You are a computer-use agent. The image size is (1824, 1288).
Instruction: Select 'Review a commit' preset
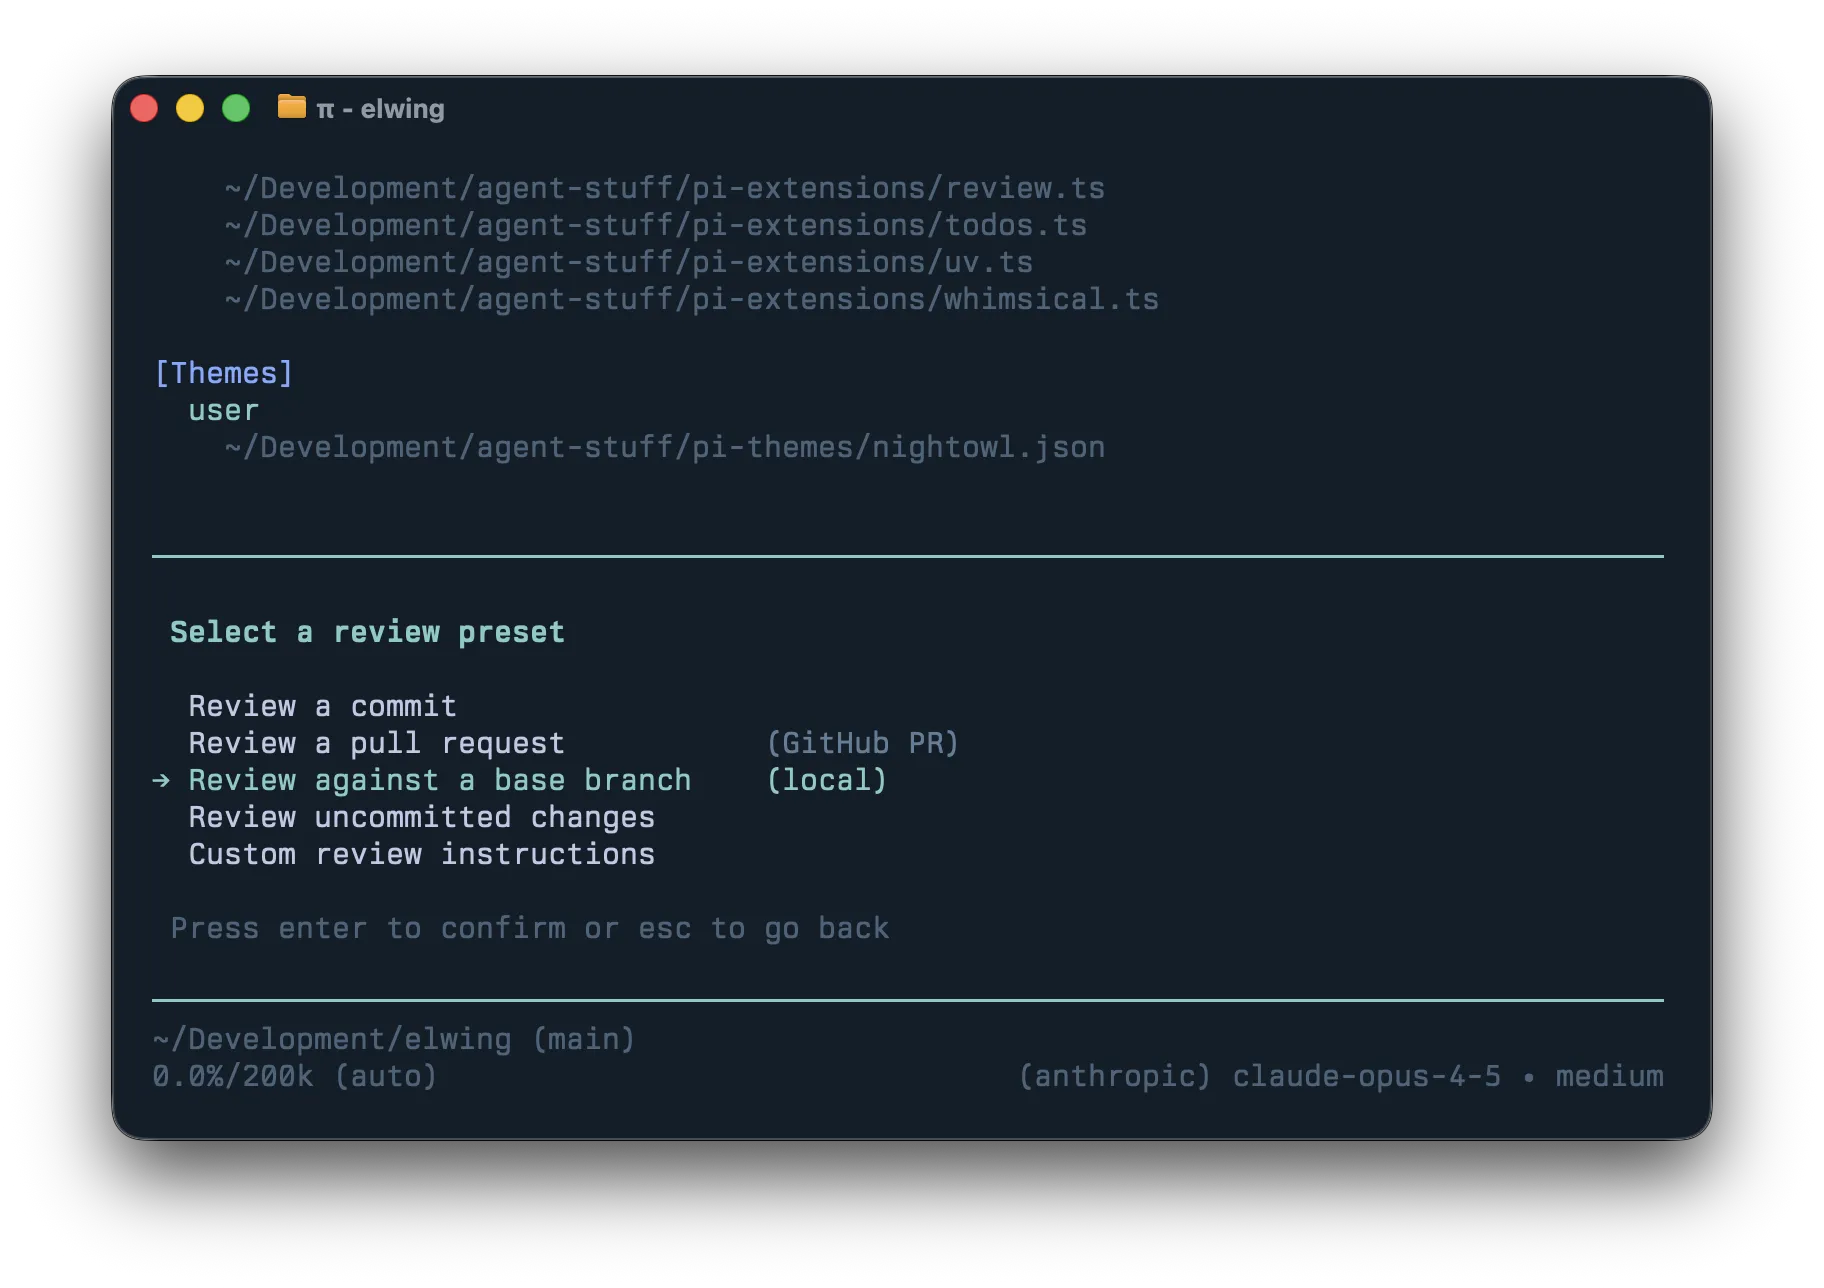pyautogui.click(x=322, y=706)
